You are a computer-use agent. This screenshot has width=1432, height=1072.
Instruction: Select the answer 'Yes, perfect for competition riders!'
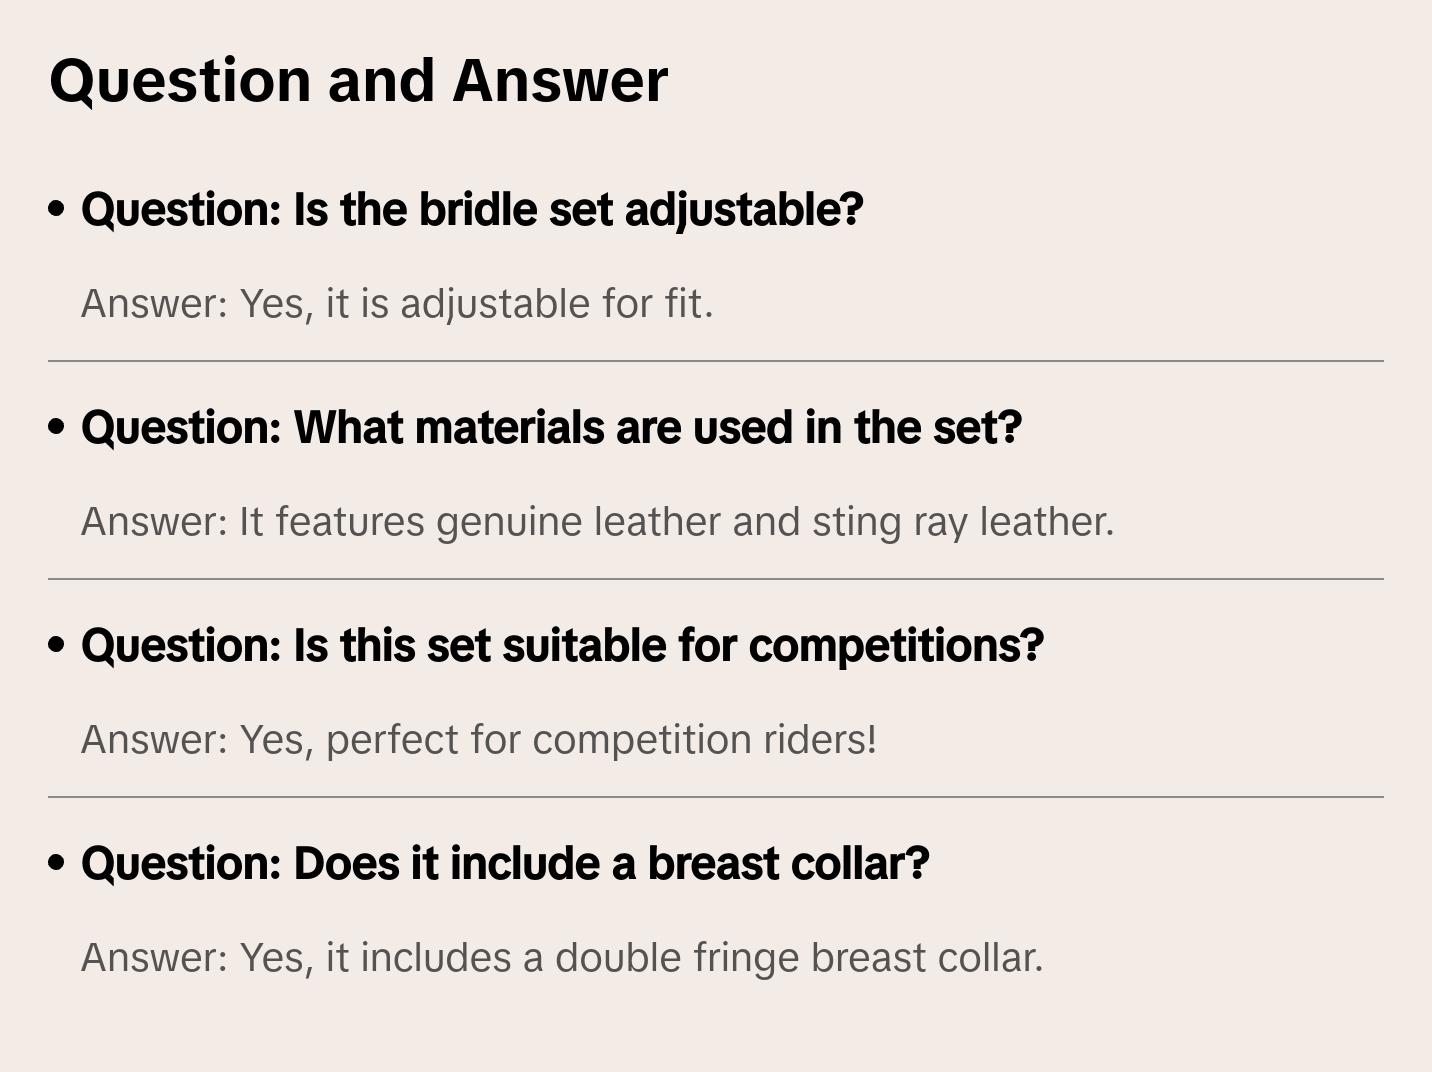(479, 740)
